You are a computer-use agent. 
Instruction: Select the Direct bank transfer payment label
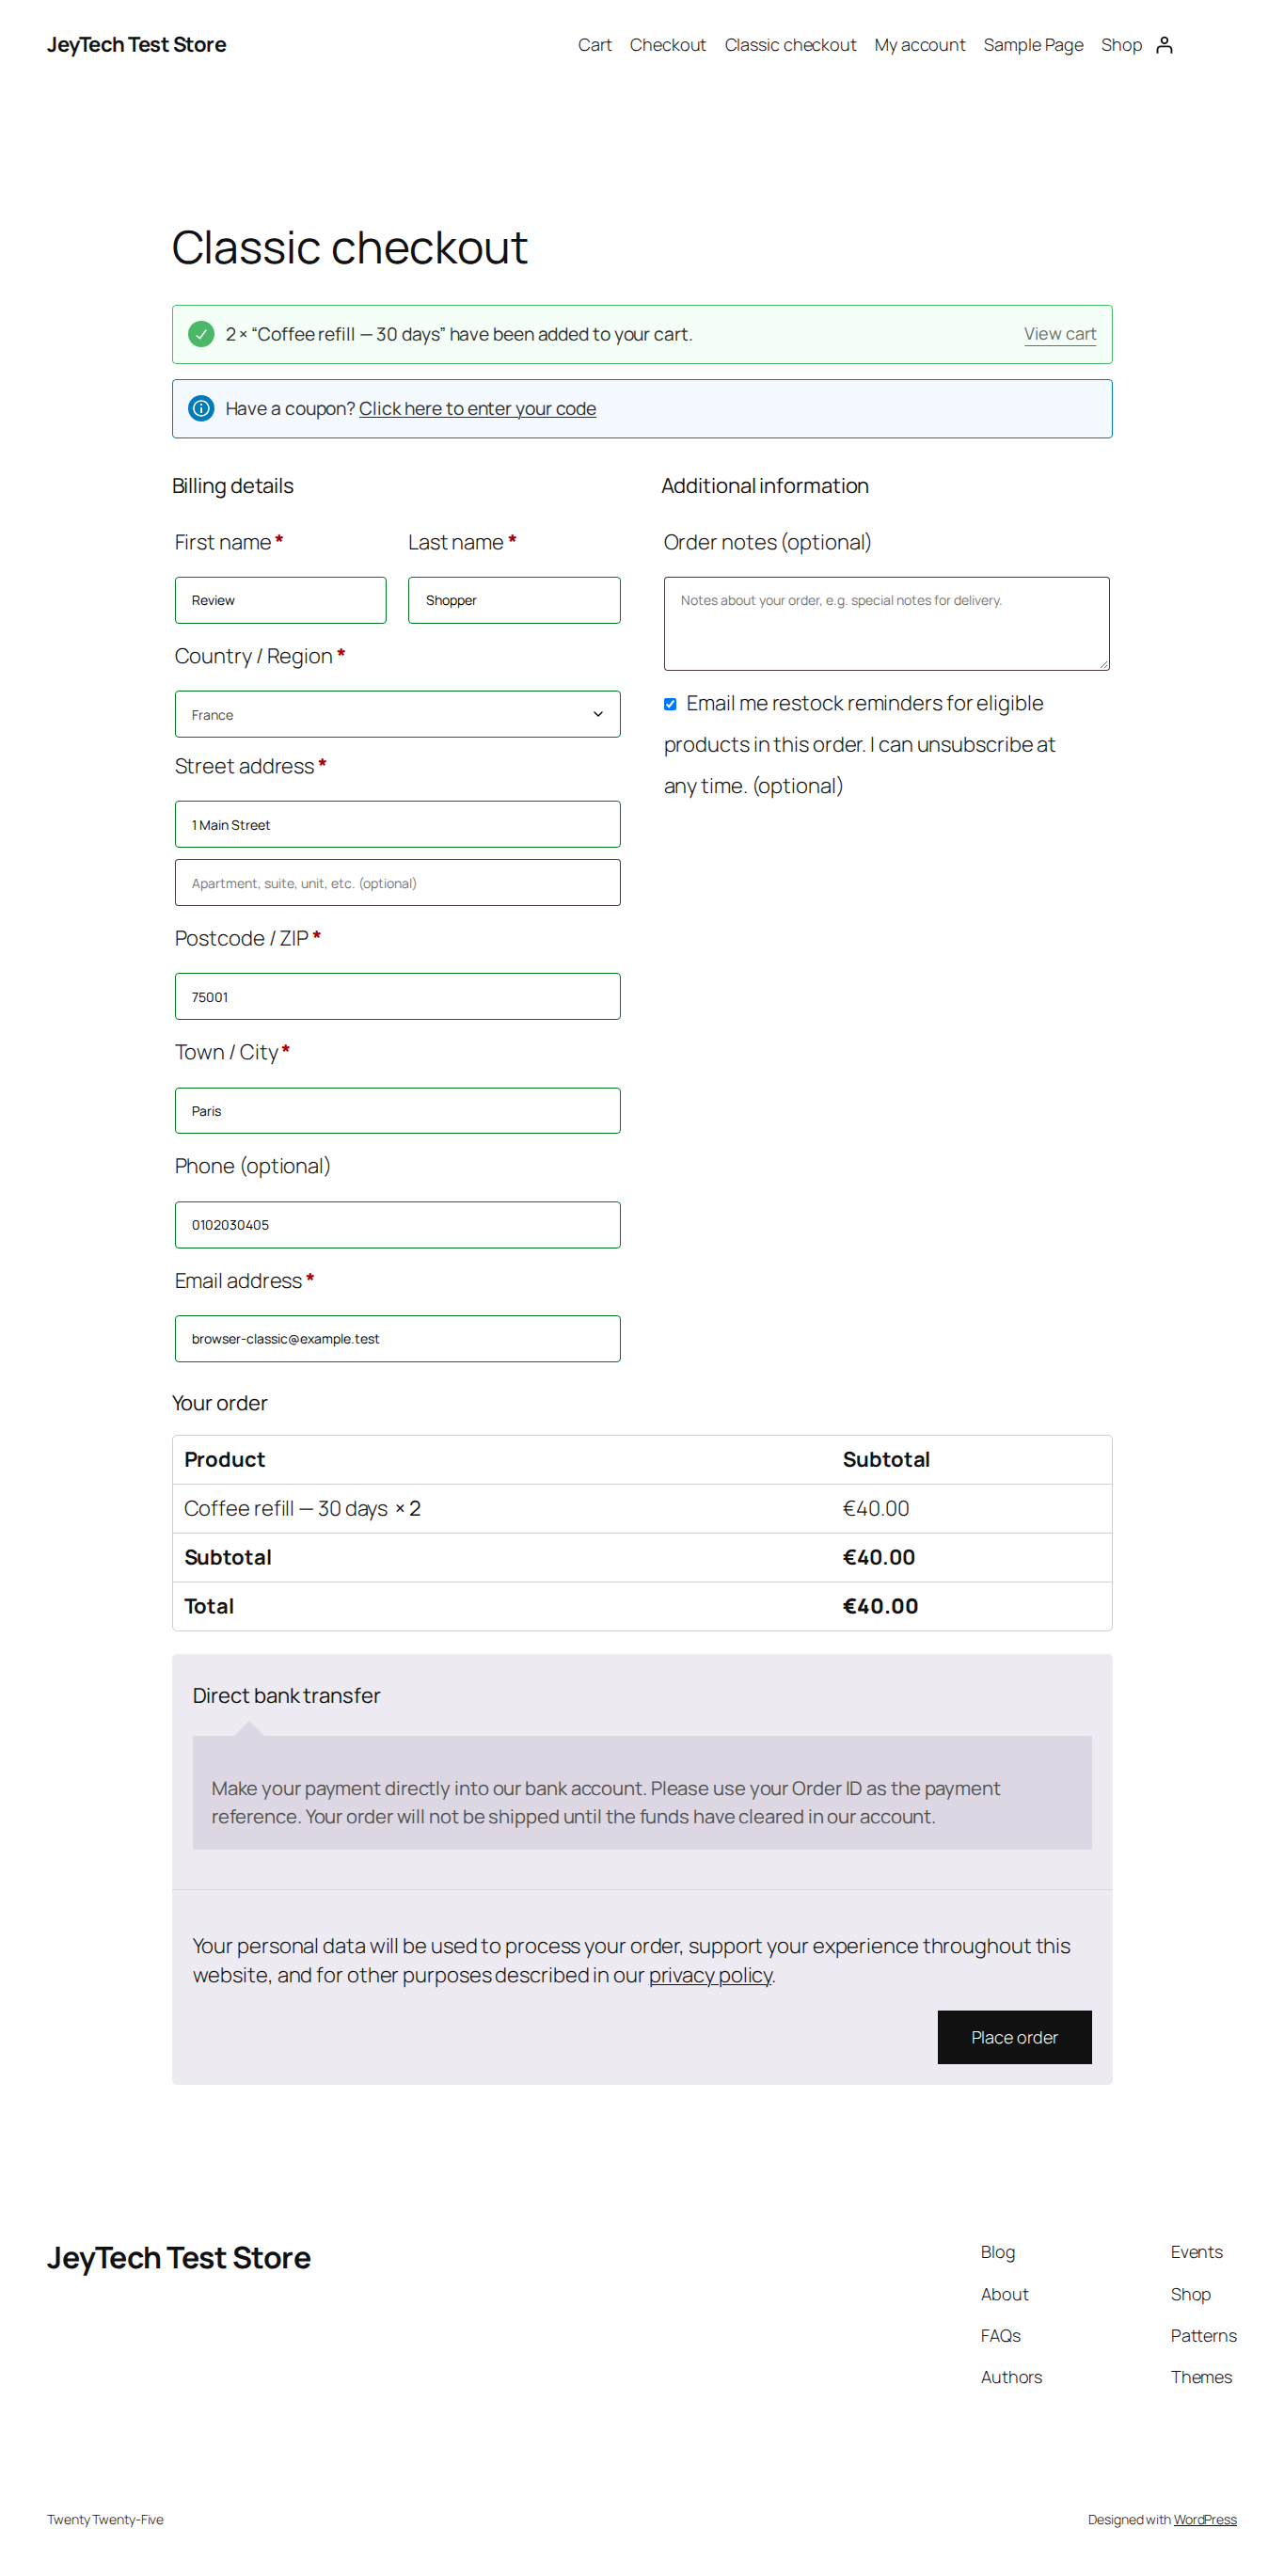click(x=286, y=1696)
